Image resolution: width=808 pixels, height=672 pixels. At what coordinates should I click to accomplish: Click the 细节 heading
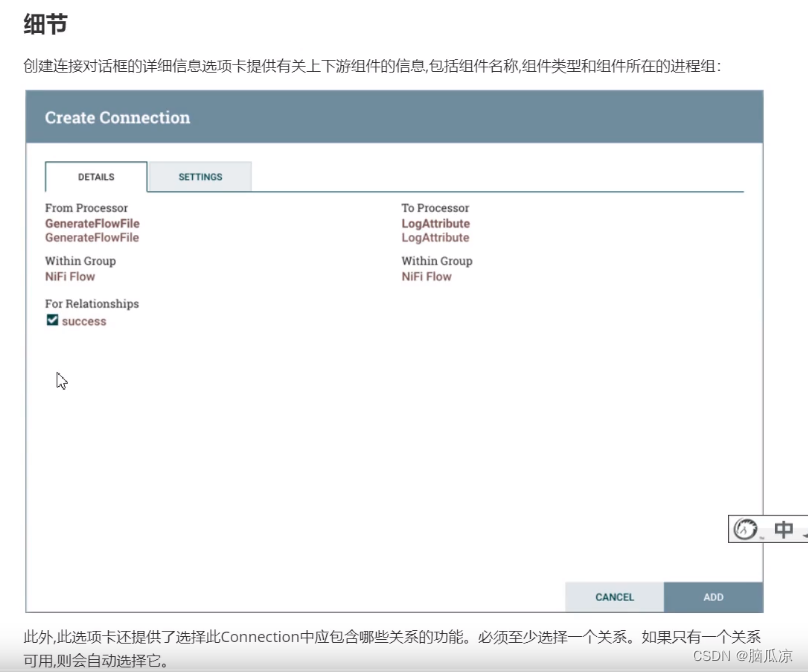pyautogui.click(x=45, y=24)
